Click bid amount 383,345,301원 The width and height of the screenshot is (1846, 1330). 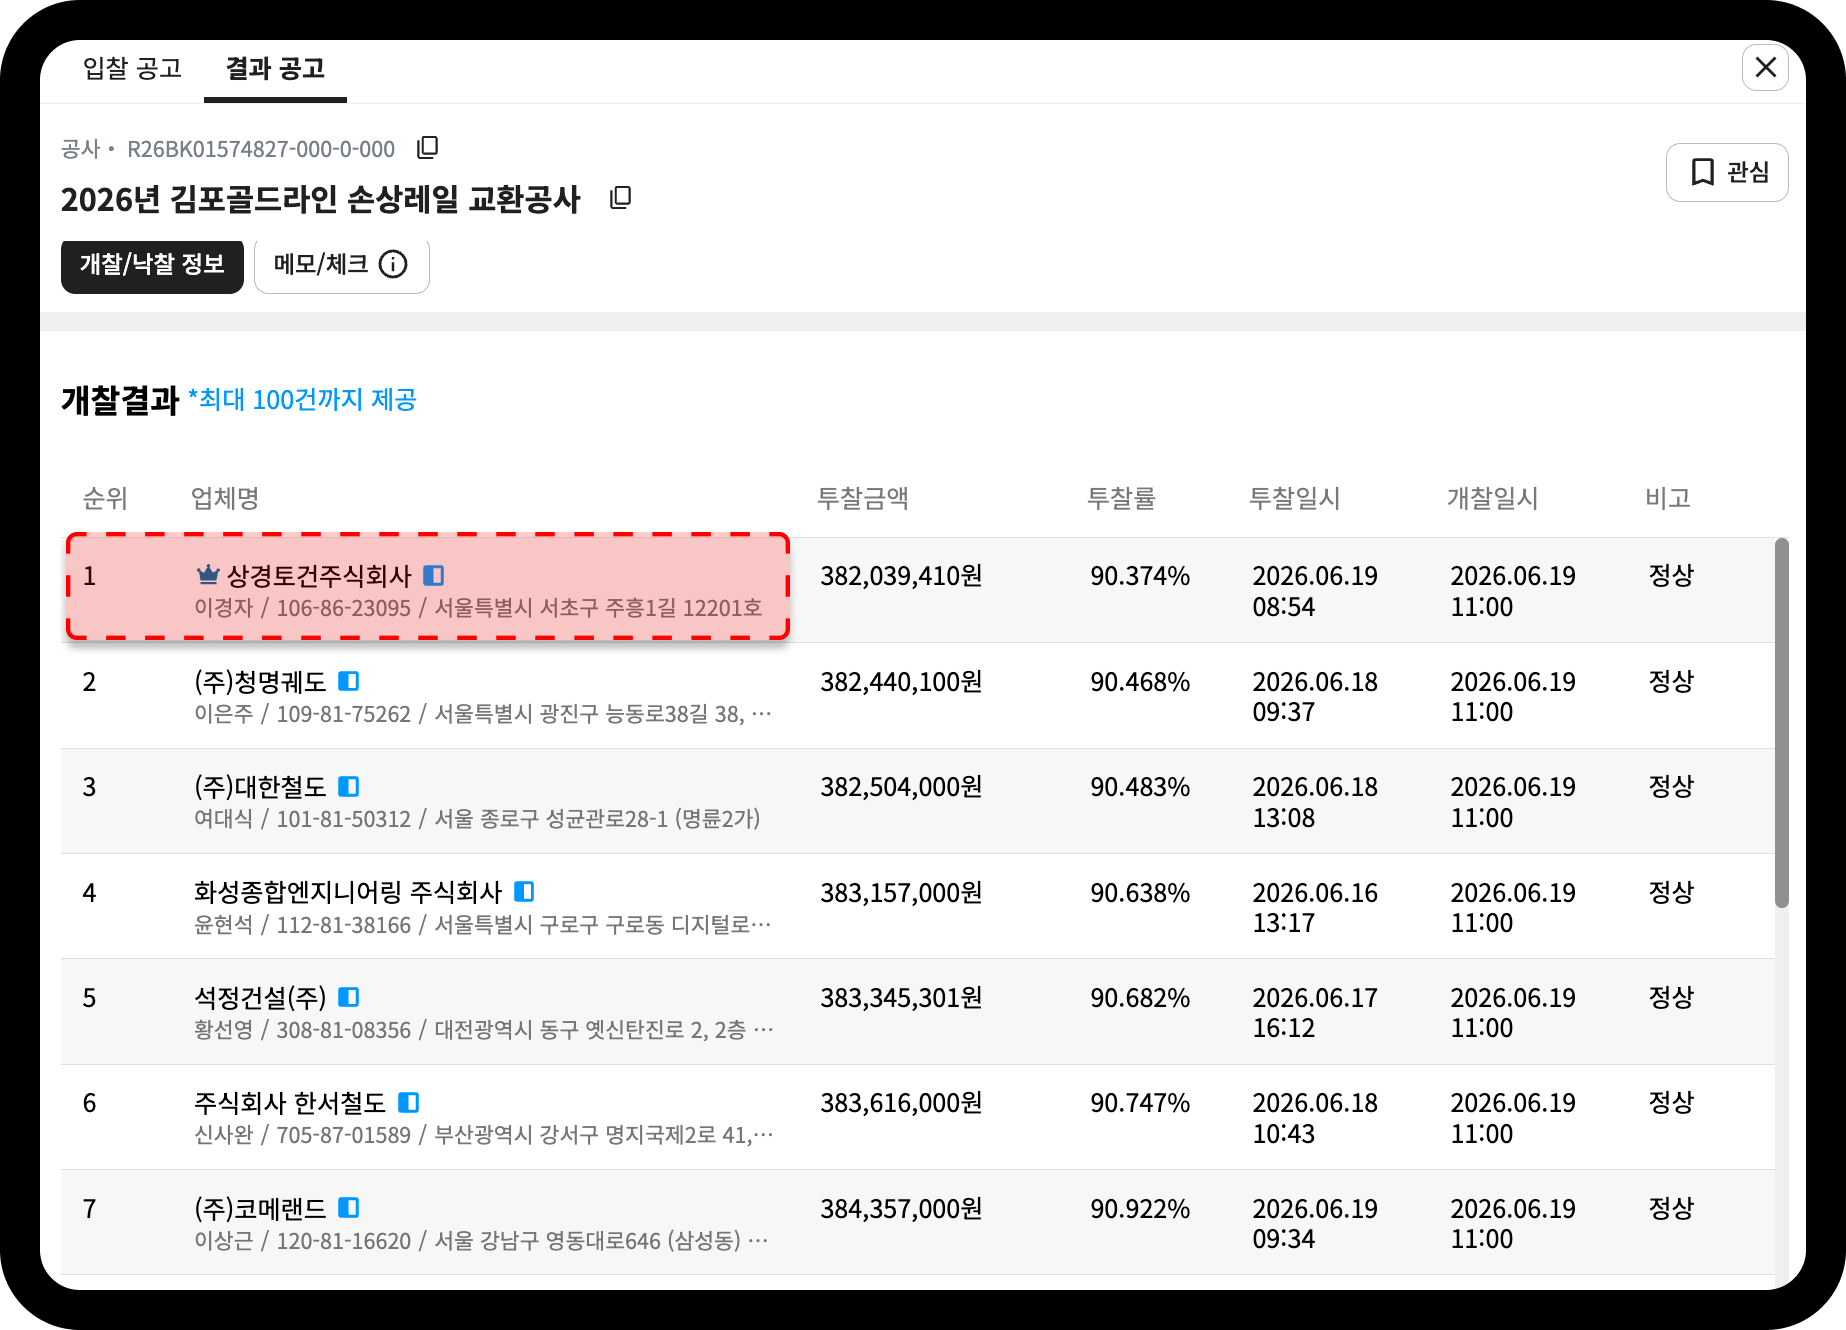901,998
